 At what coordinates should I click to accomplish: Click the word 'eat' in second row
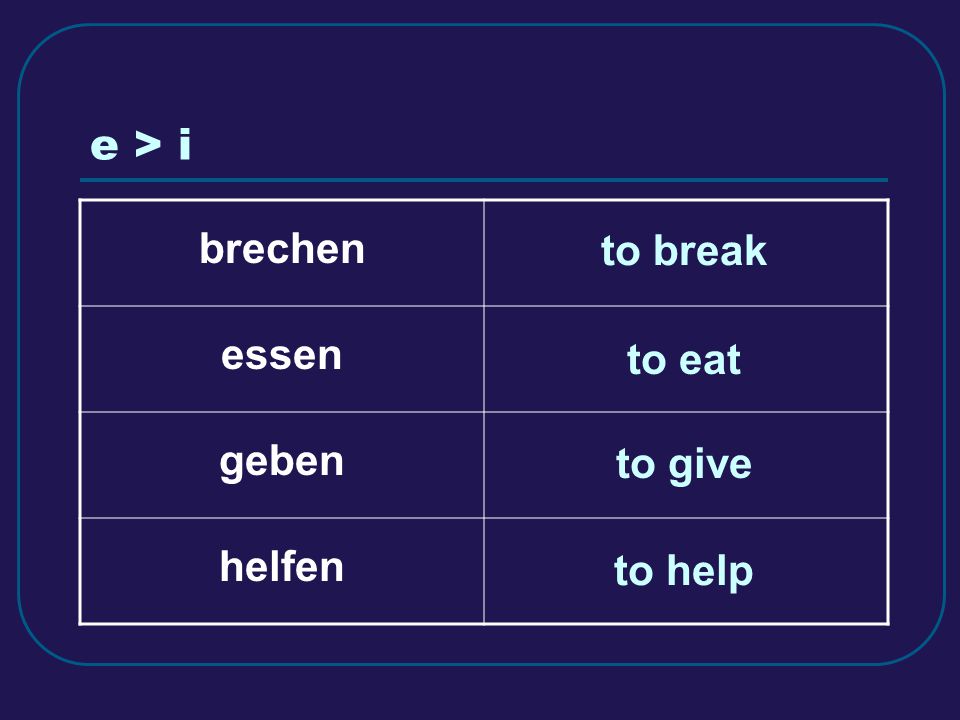click(x=710, y=360)
